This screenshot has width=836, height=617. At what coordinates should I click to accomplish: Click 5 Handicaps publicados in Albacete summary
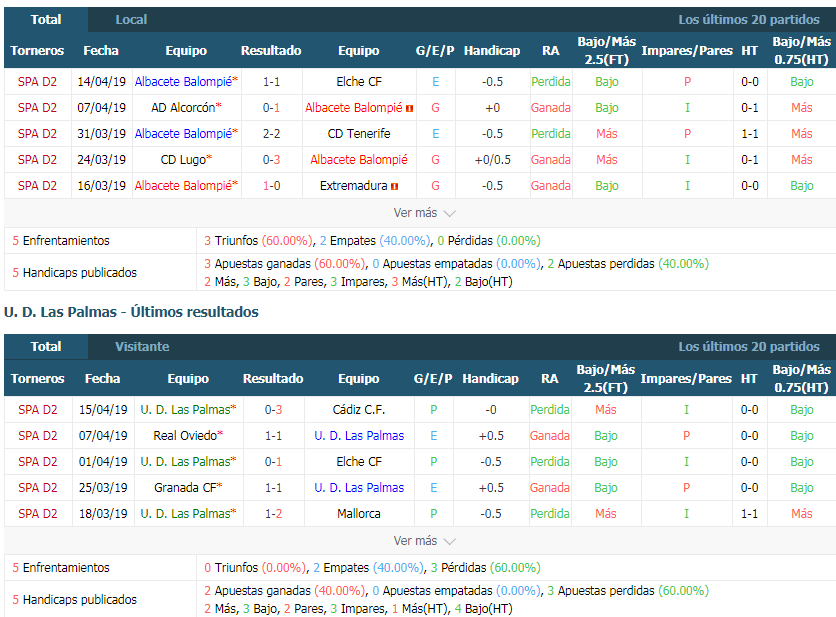[x=75, y=273]
